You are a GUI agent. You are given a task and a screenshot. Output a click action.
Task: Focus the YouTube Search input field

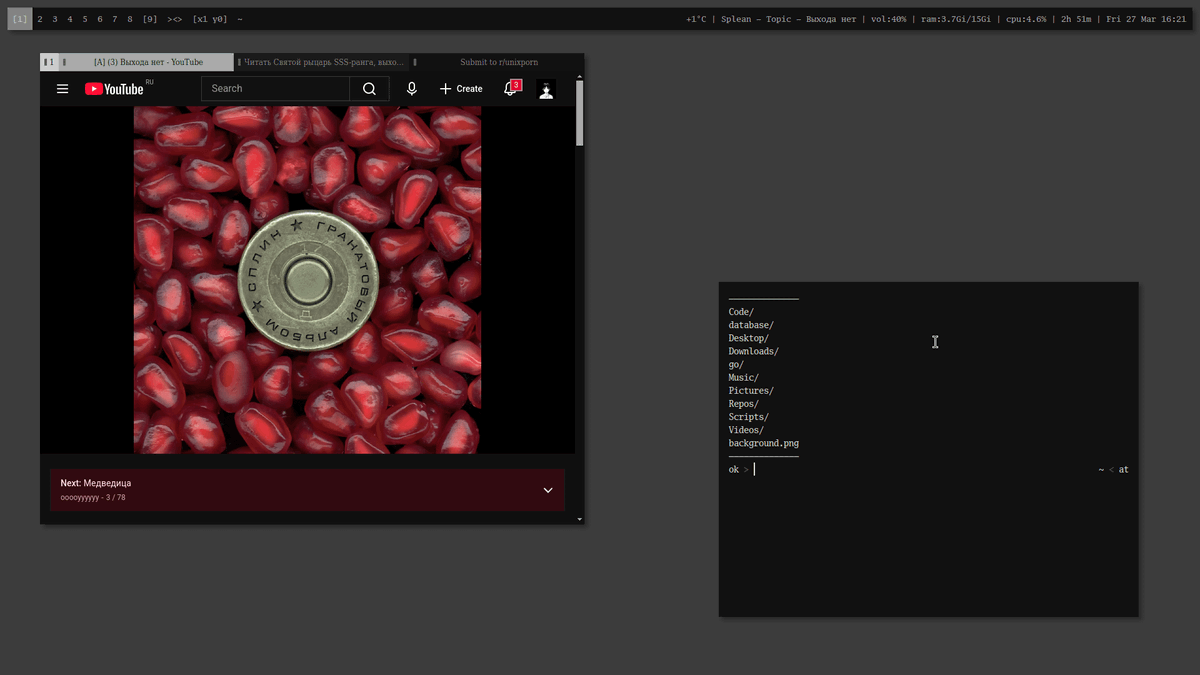click(275, 89)
